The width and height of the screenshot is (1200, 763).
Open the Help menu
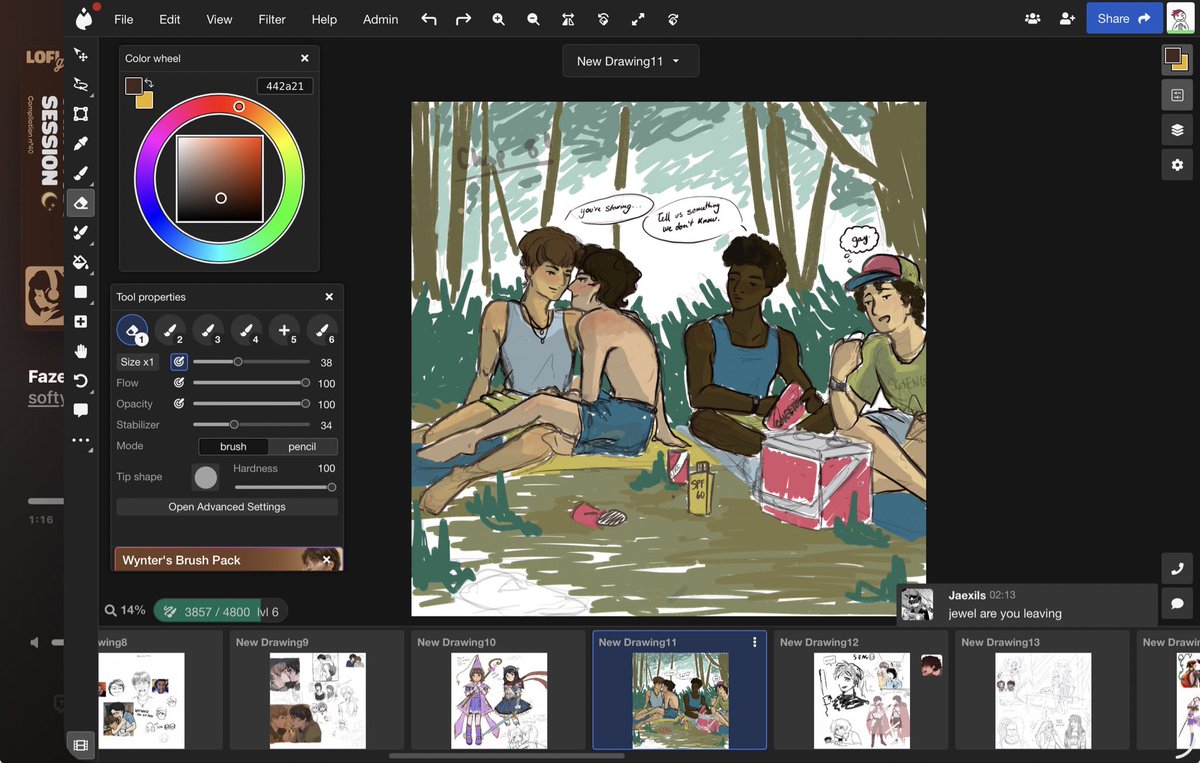pyautogui.click(x=324, y=19)
